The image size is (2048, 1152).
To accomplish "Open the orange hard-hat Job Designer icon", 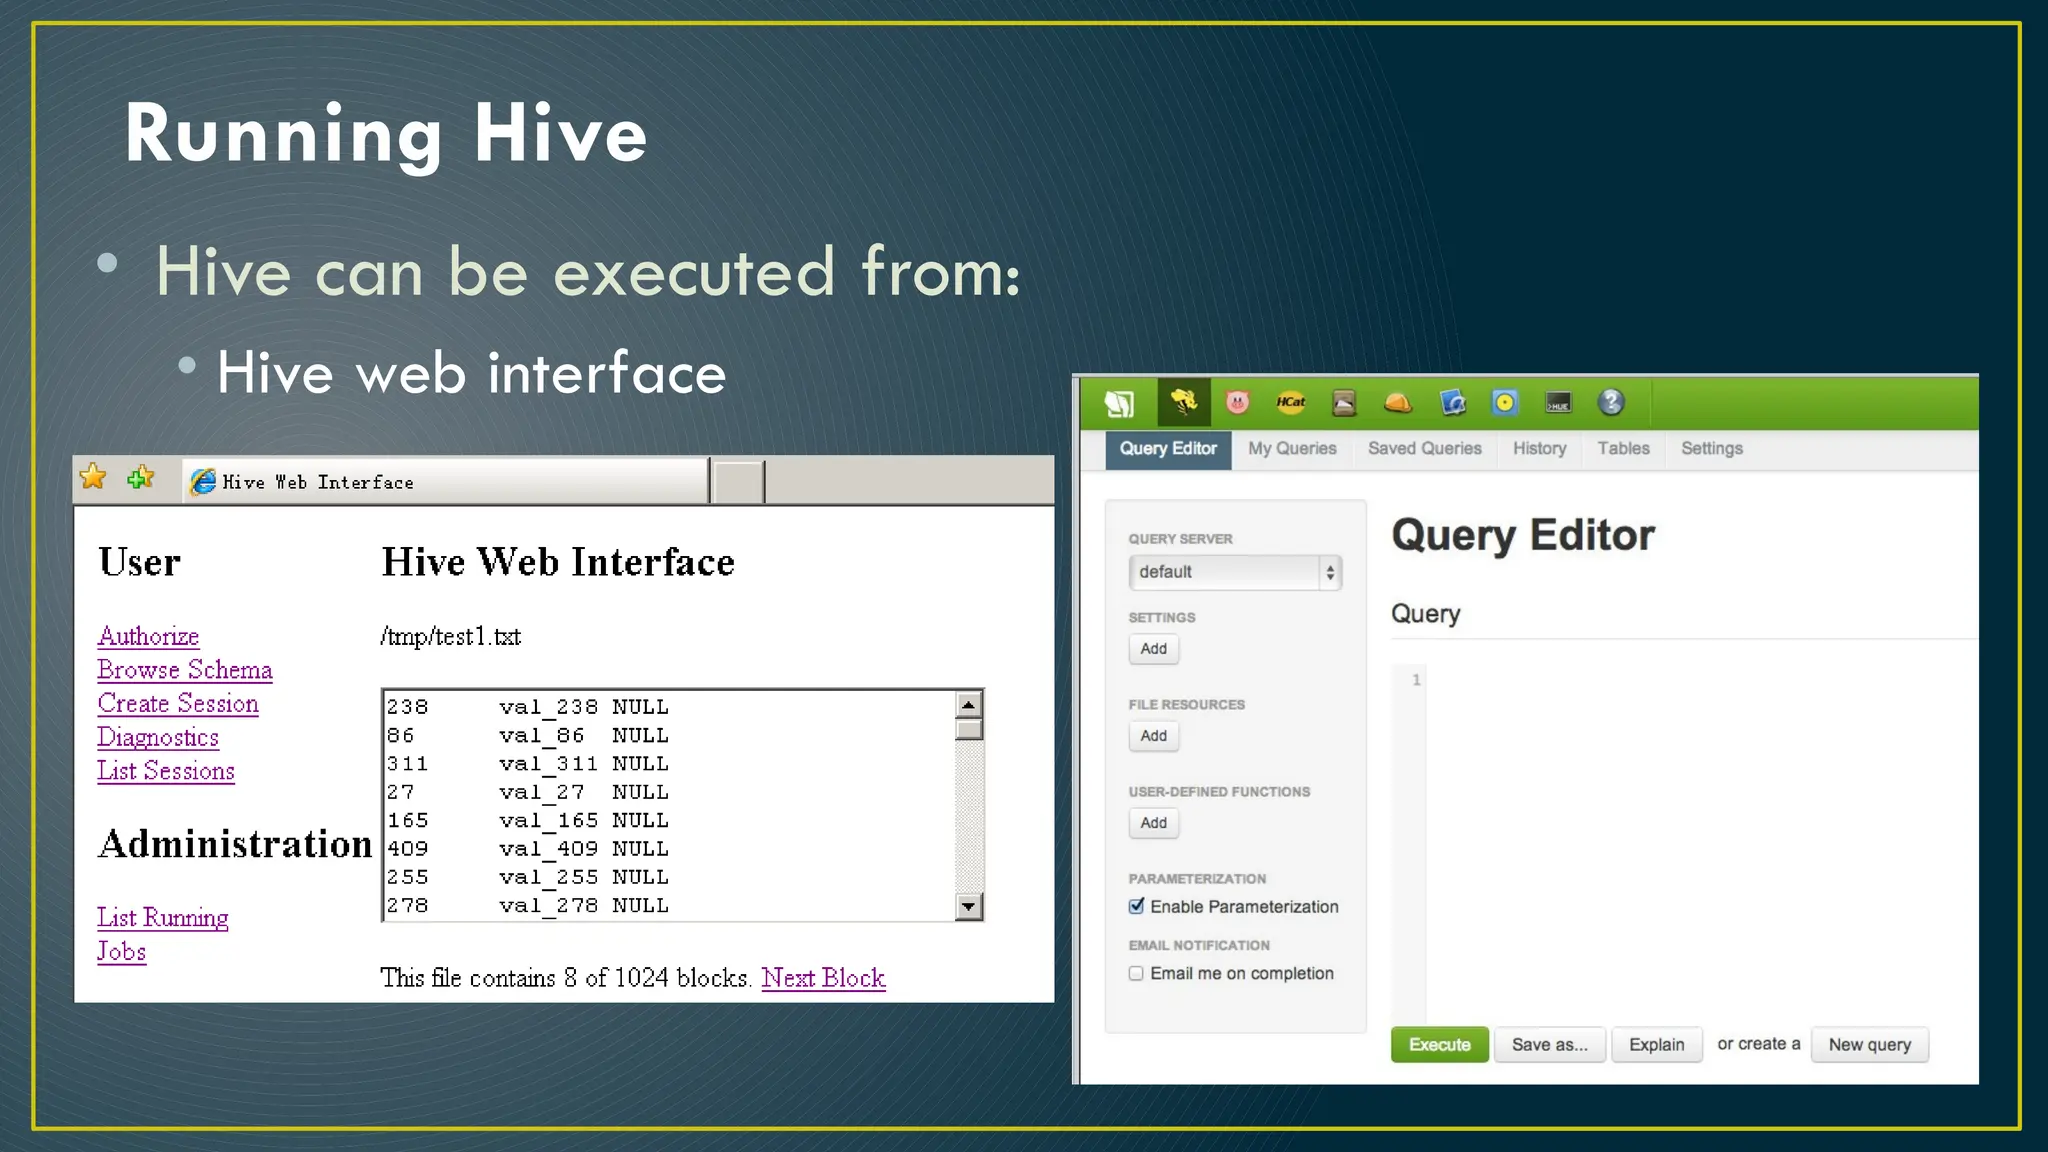I will tap(1398, 403).
